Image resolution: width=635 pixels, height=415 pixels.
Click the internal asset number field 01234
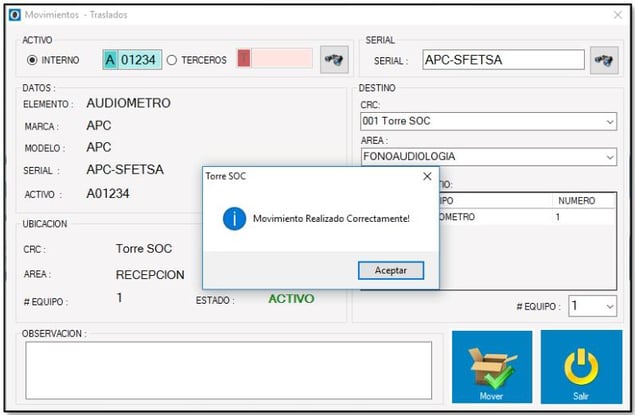tap(138, 60)
